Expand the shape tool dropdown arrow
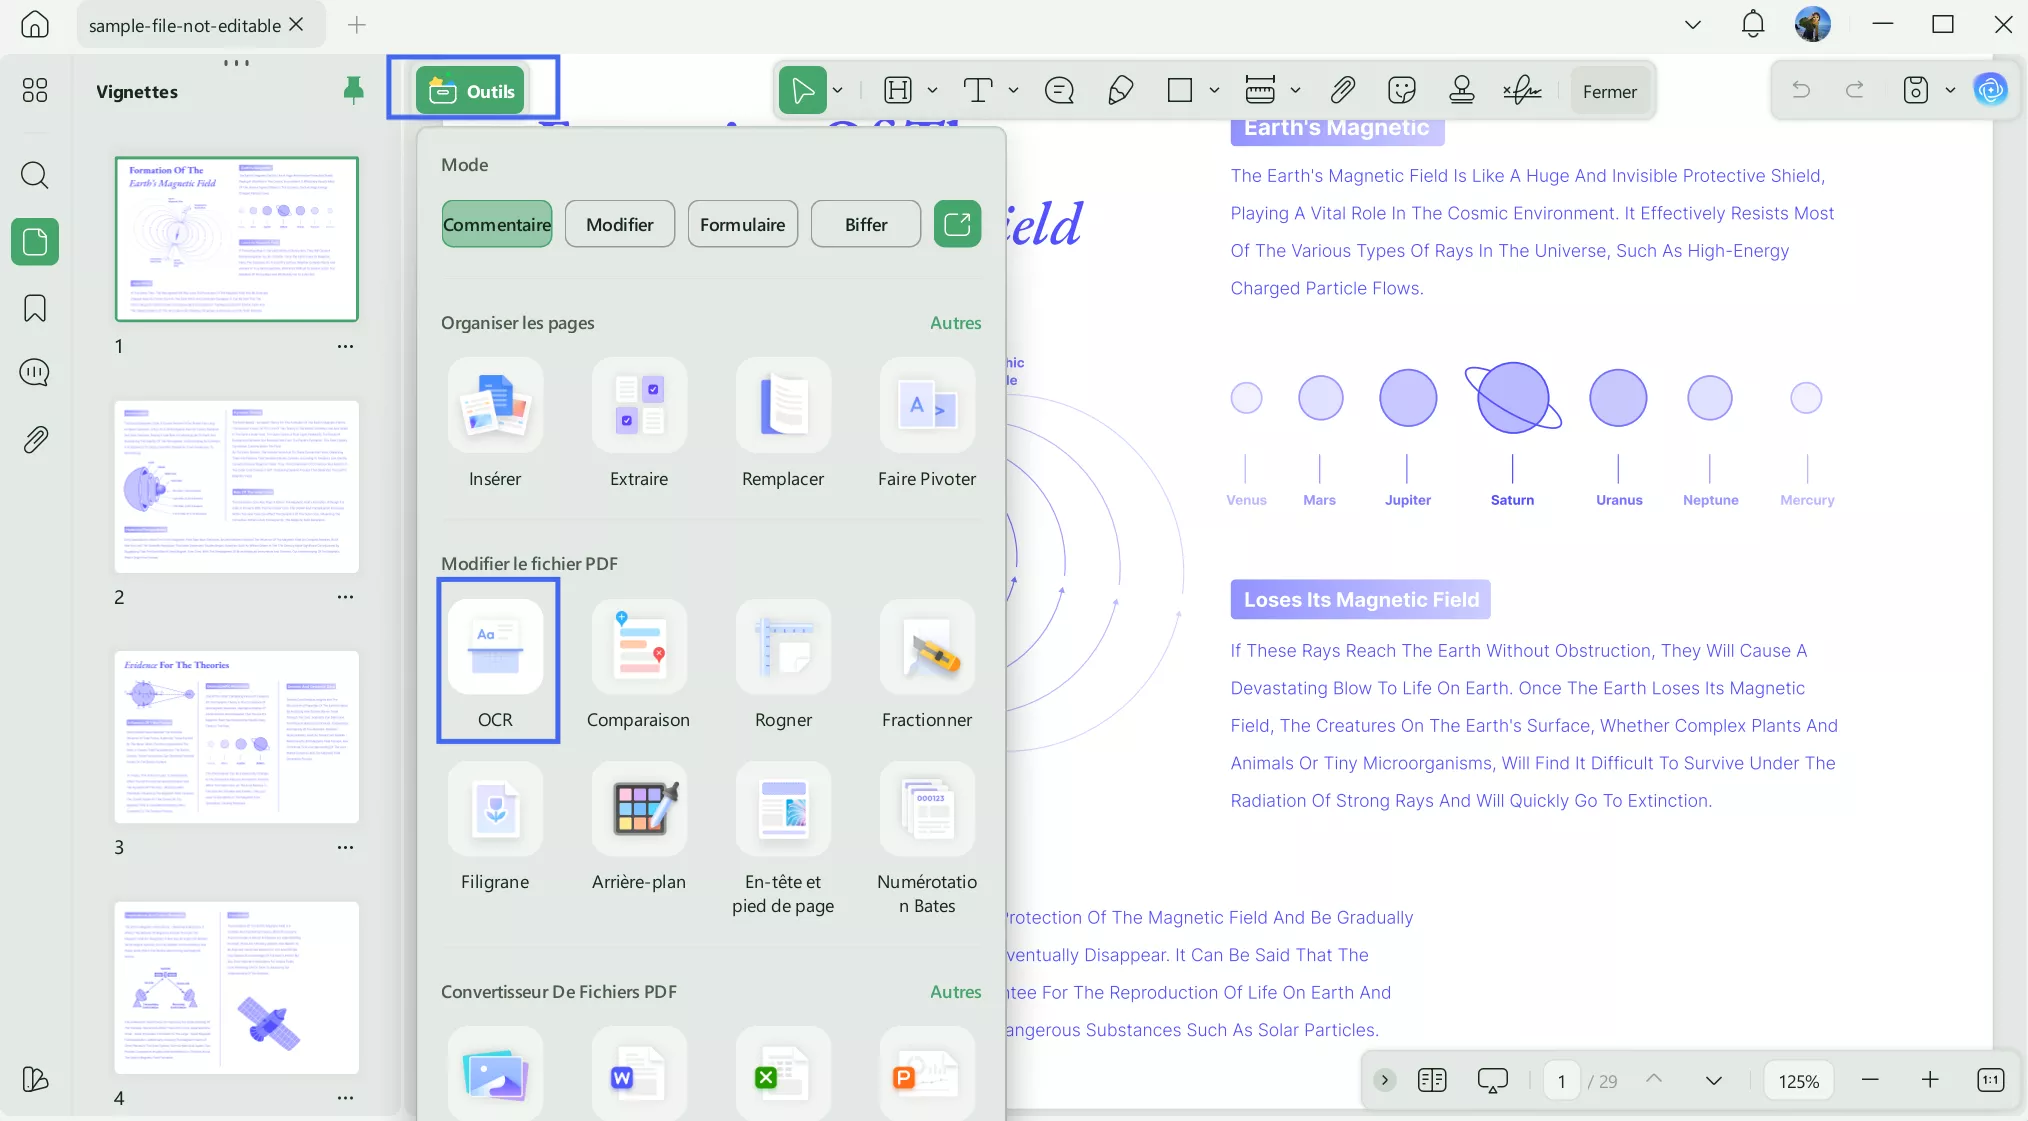The height and width of the screenshot is (1121, 2028). [x=1214, y=91]
